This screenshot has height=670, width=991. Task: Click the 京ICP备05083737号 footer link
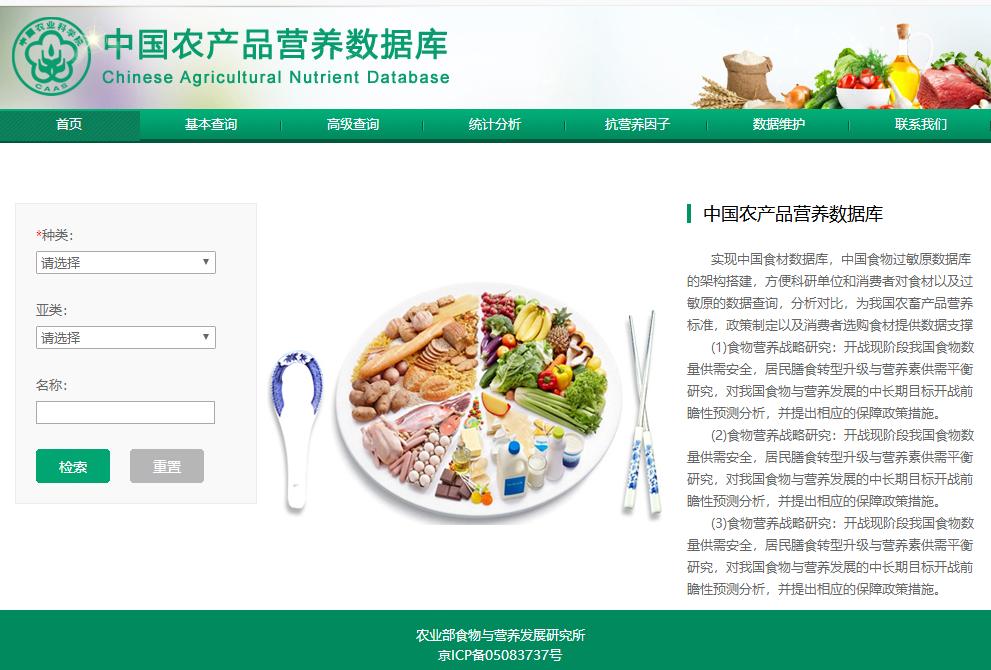click(x=500, y=655)
